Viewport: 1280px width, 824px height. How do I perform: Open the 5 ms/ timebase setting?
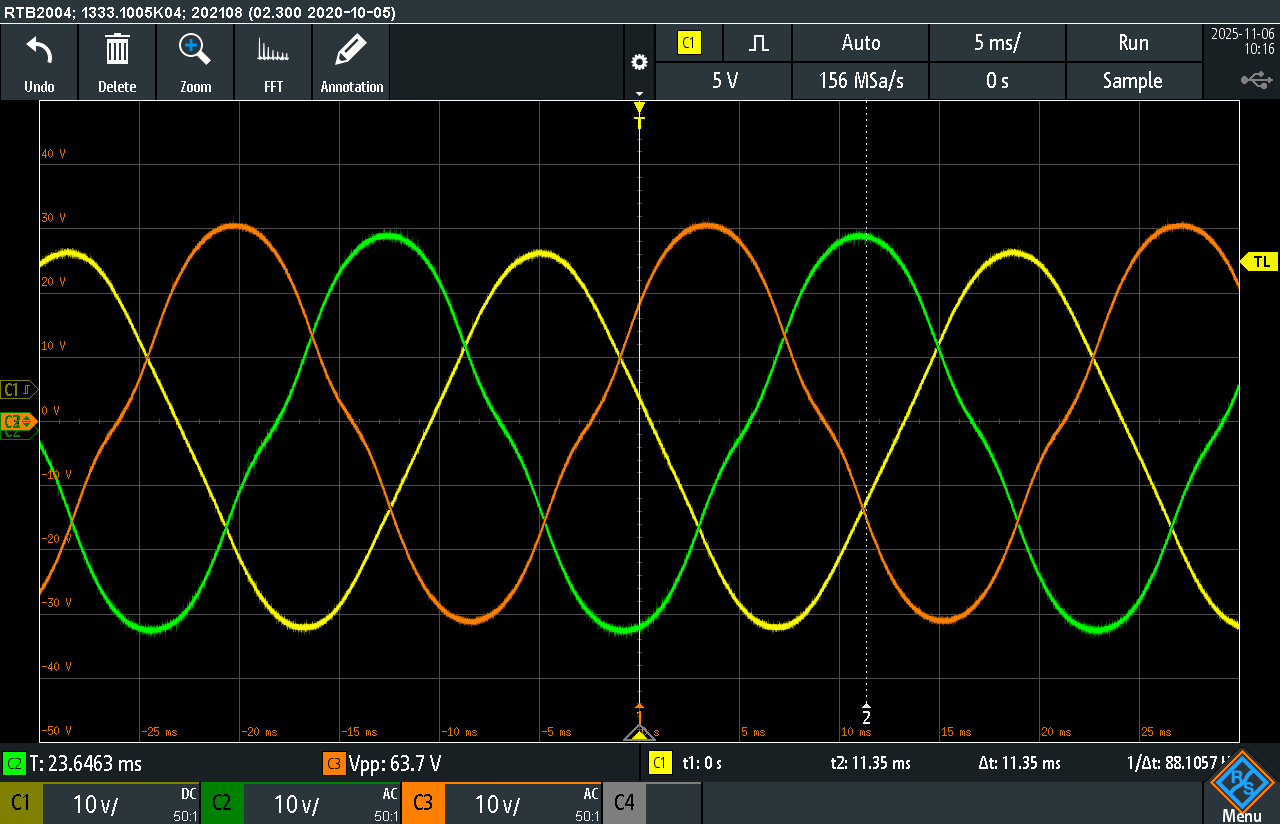tap(997, 43)
